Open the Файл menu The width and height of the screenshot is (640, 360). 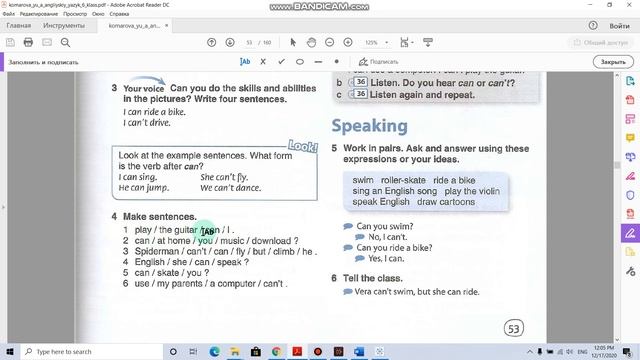pyautogui.click(x=9, y=14)
